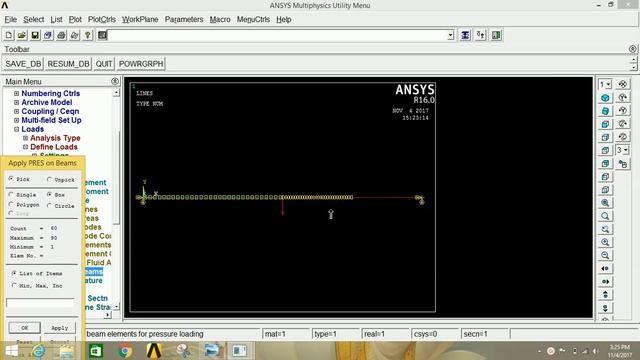Screen dimensions: 640x360
Task: Collapse the Define Loads node
Action: [x=26, y=147]
